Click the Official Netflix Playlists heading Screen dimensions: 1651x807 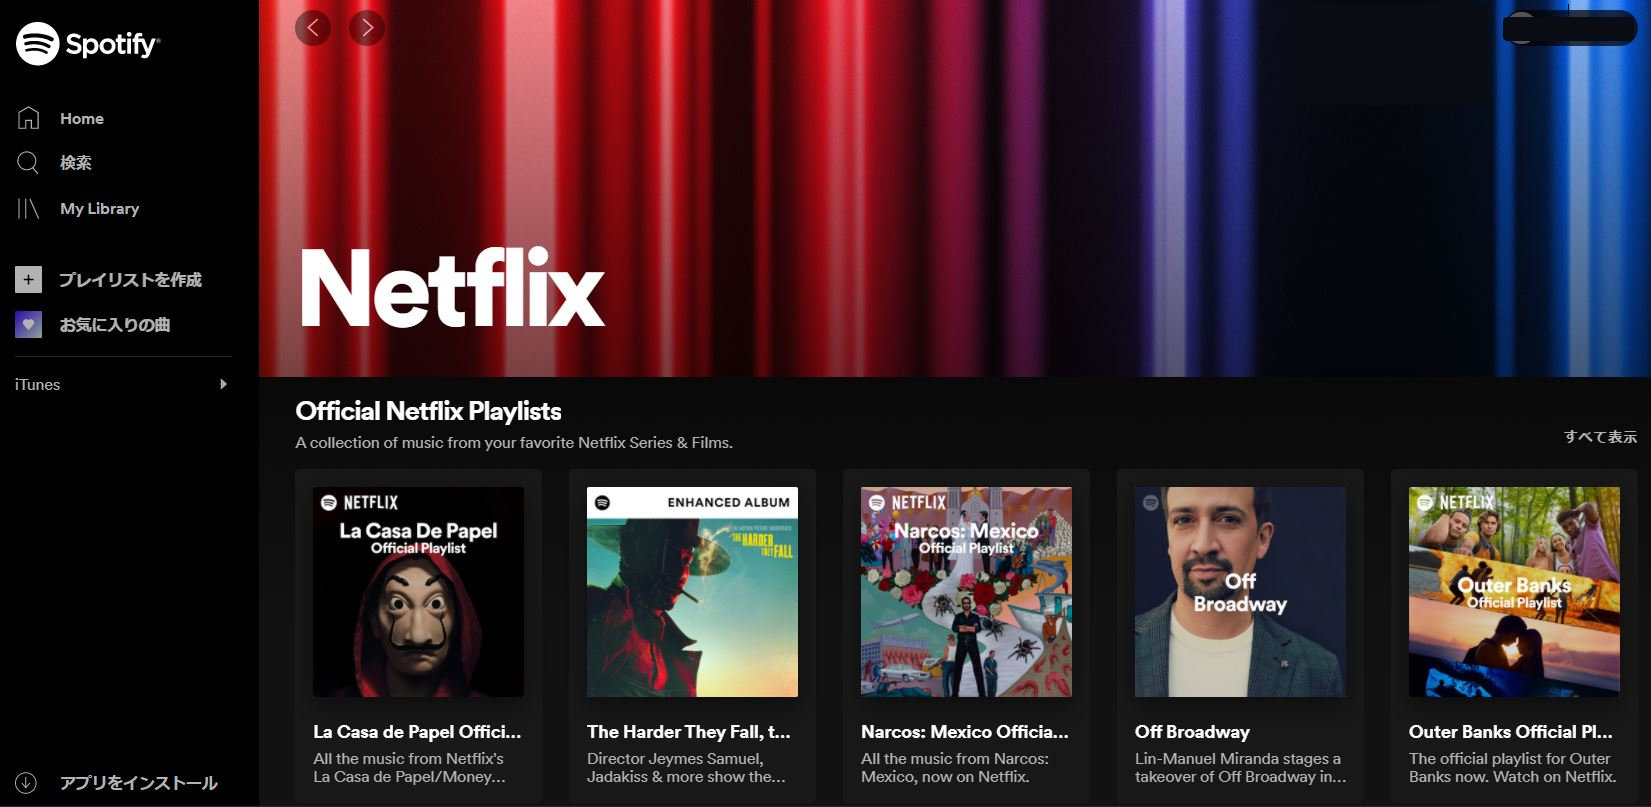pyautogui.click(x=428, y=411)
